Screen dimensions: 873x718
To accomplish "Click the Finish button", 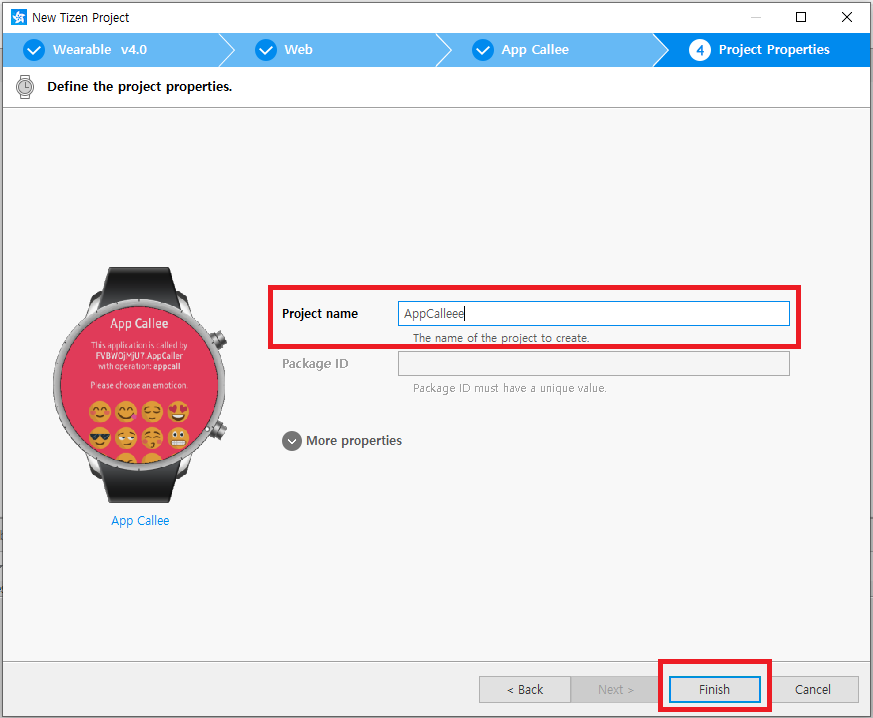I will pyautogui.click(x=714, y=690).
